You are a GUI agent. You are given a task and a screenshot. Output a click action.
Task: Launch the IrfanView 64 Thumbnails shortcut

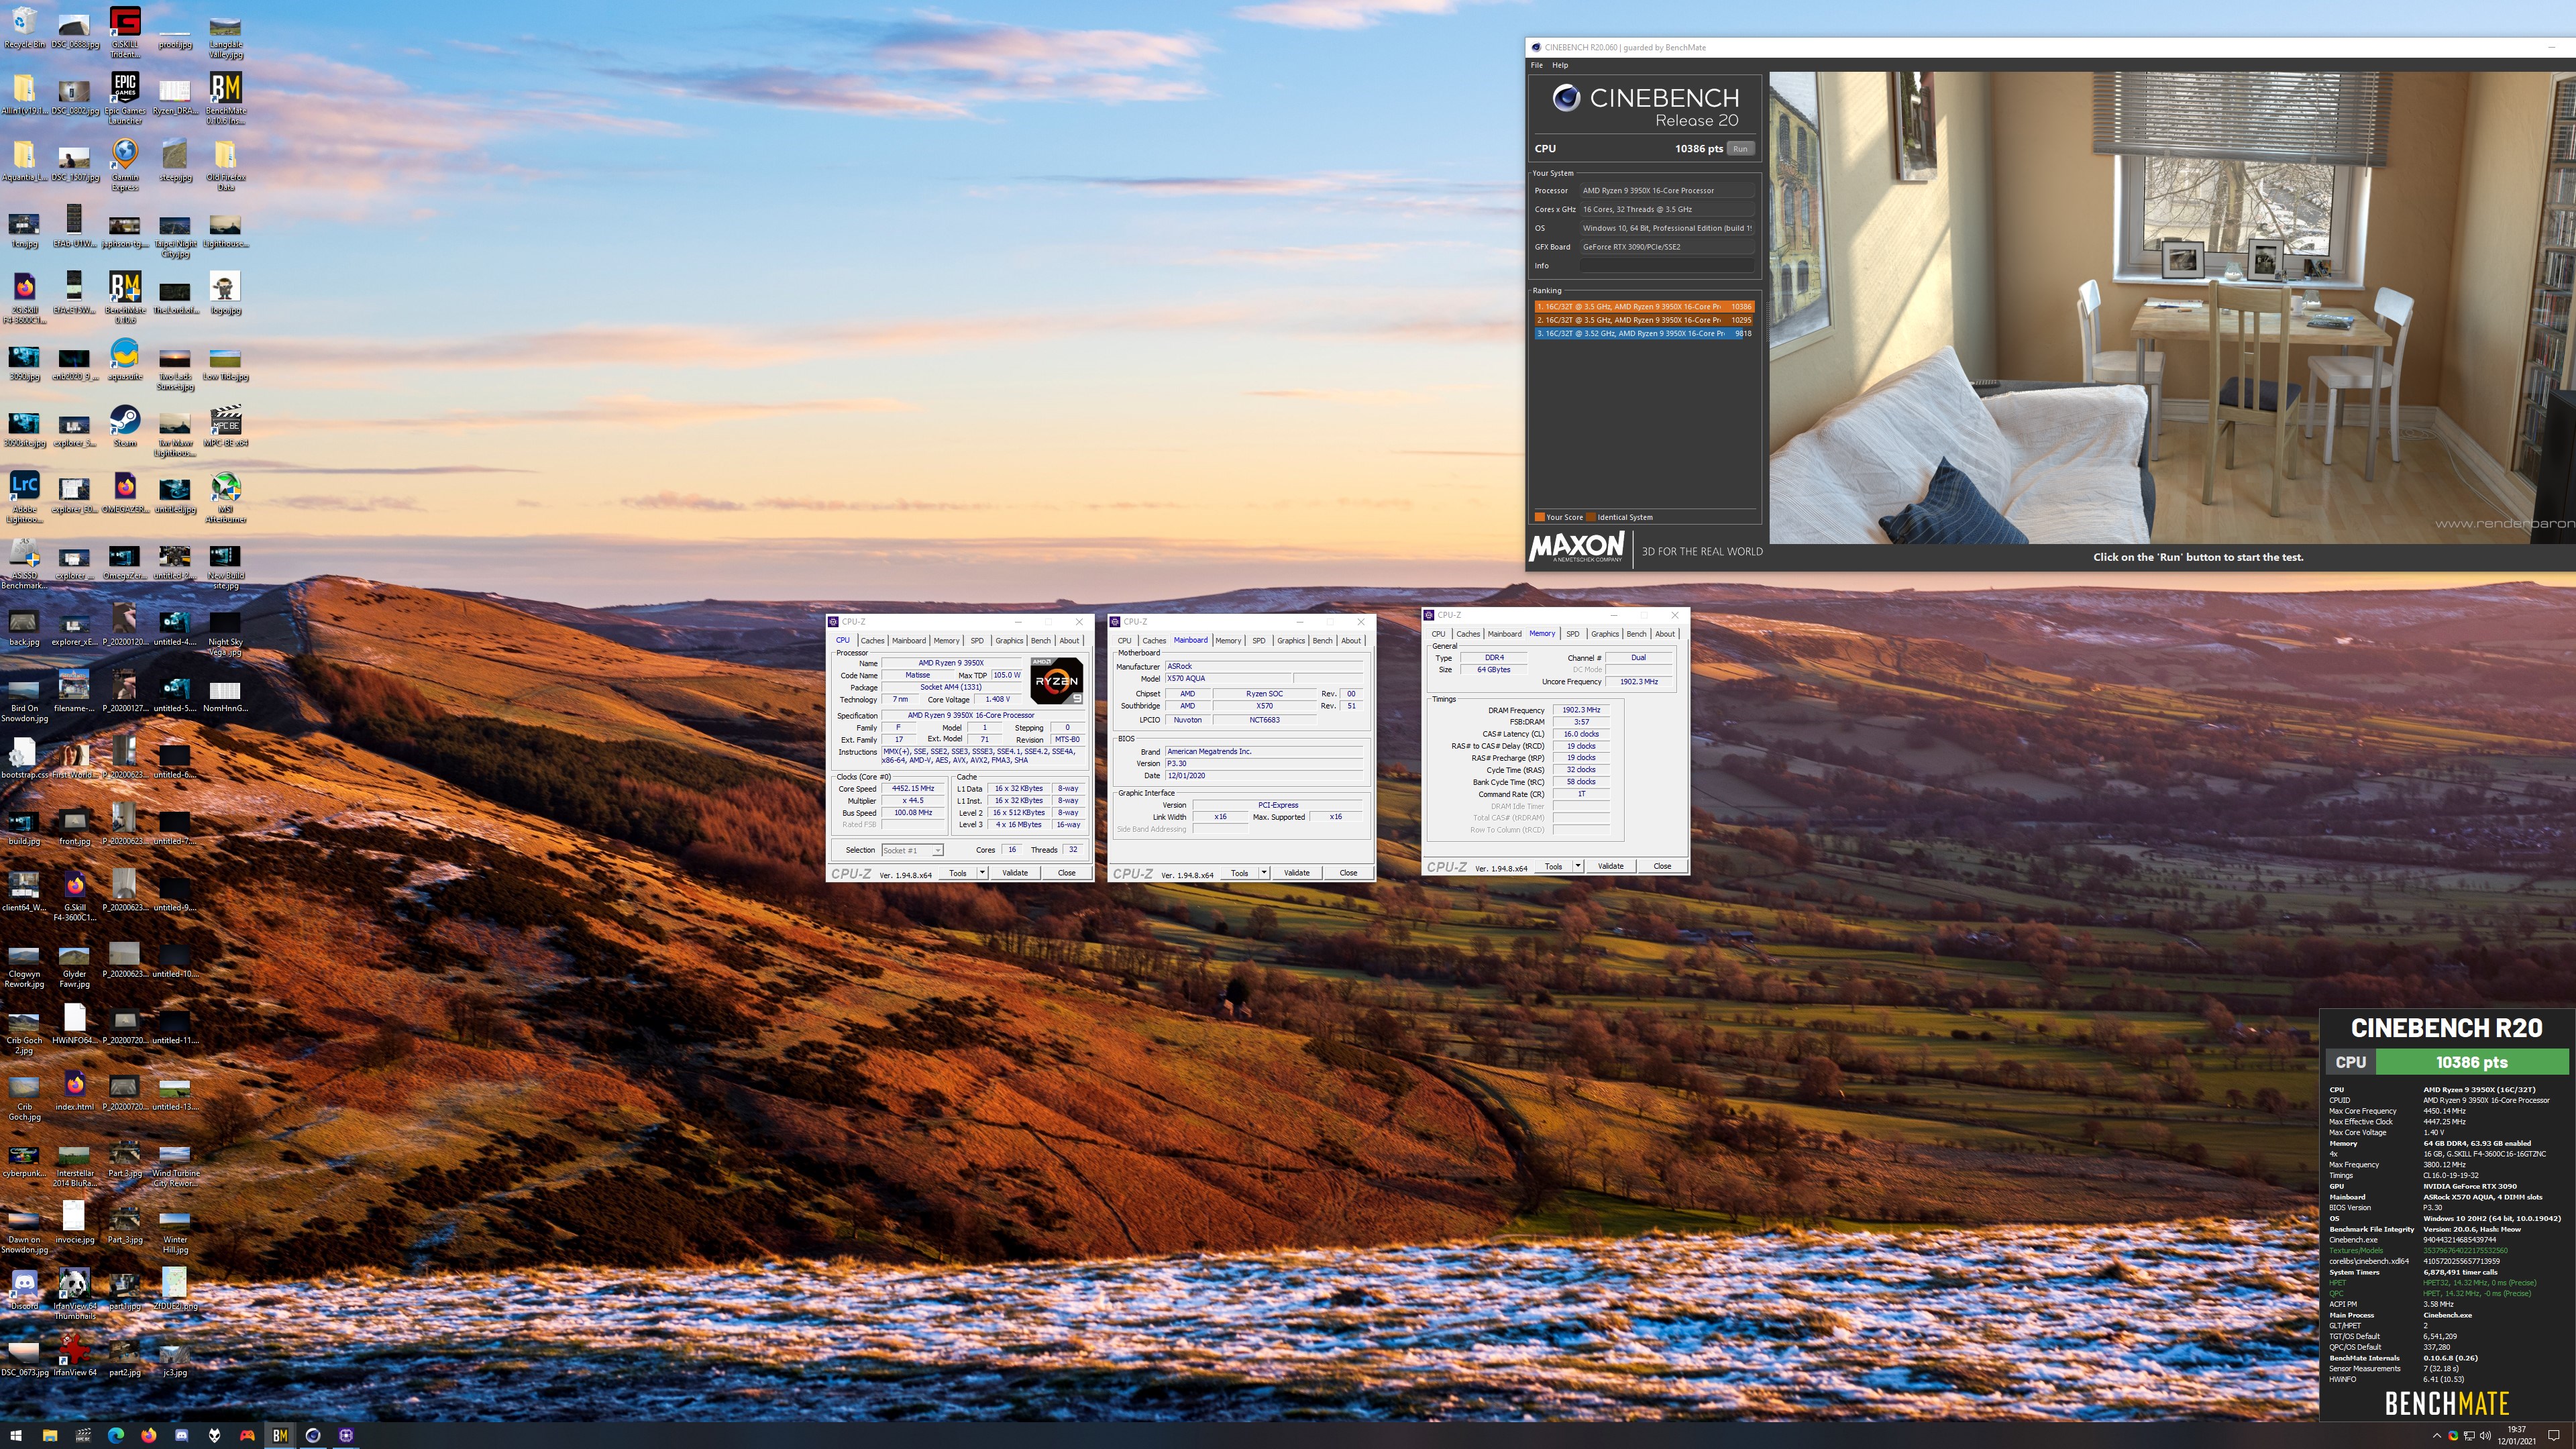[75, 1293]
